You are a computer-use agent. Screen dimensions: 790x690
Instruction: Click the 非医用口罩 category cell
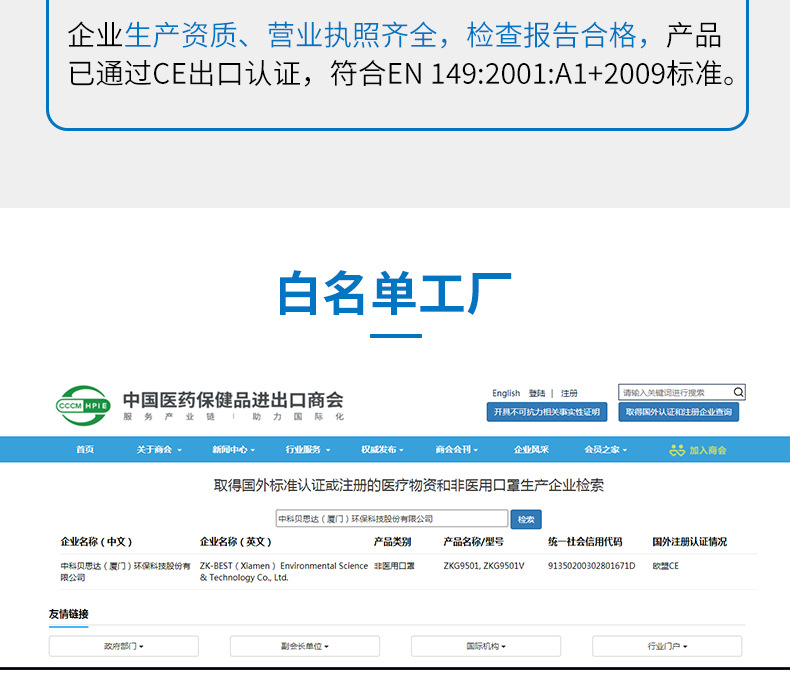pyautogui.click(x=394, y=566)
